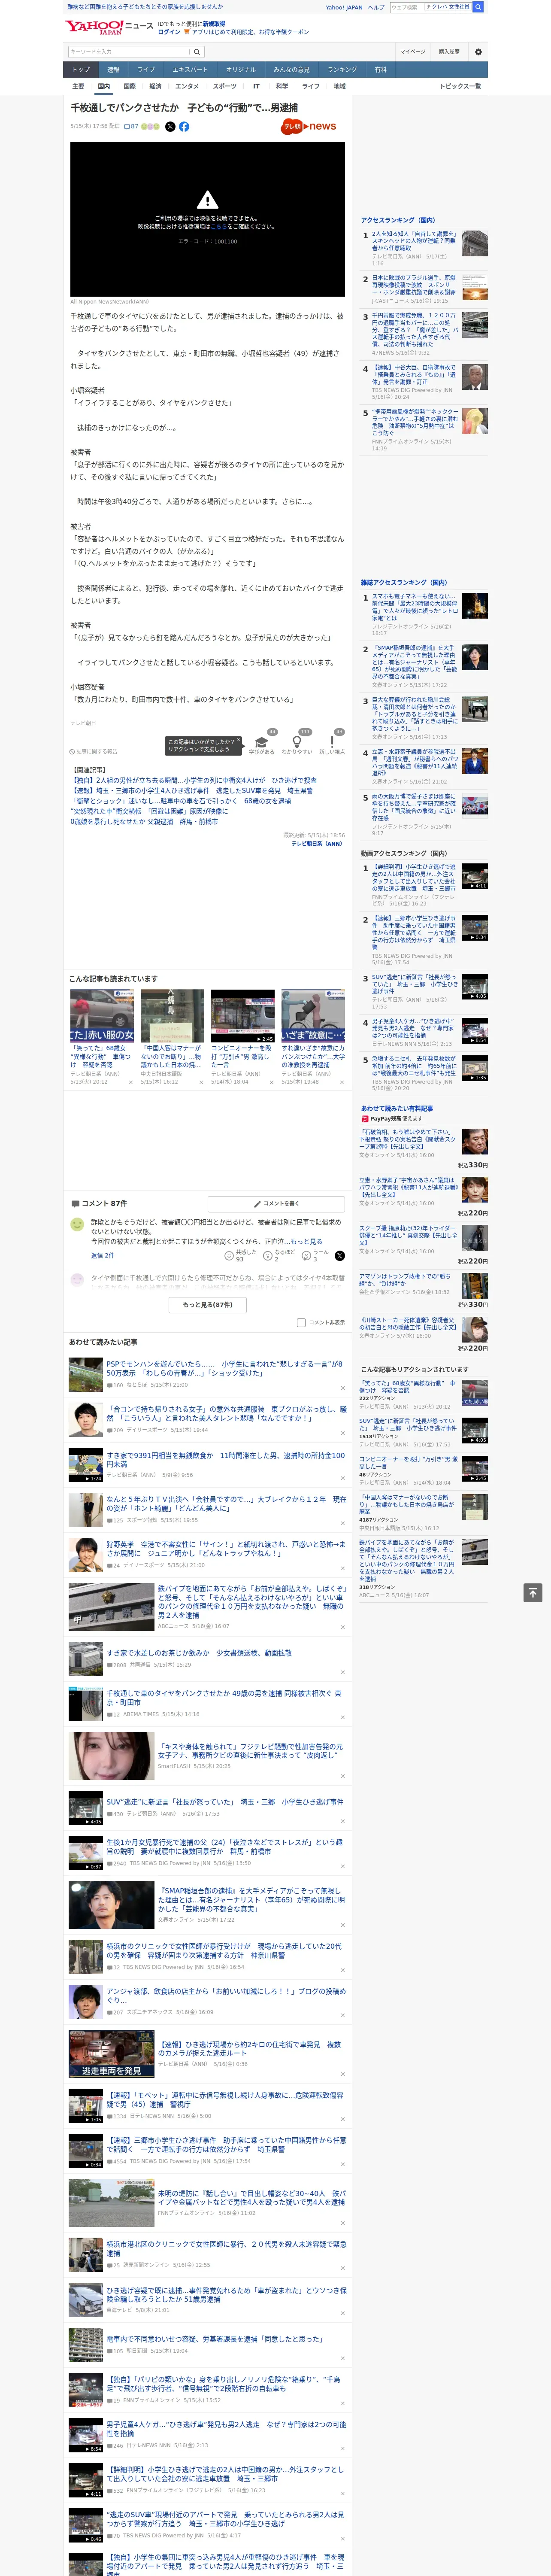This screenshot has width=551, height=2576.
Task: Open thumbnail of すれ違いざま故意に article
Action: (313, 1016)
